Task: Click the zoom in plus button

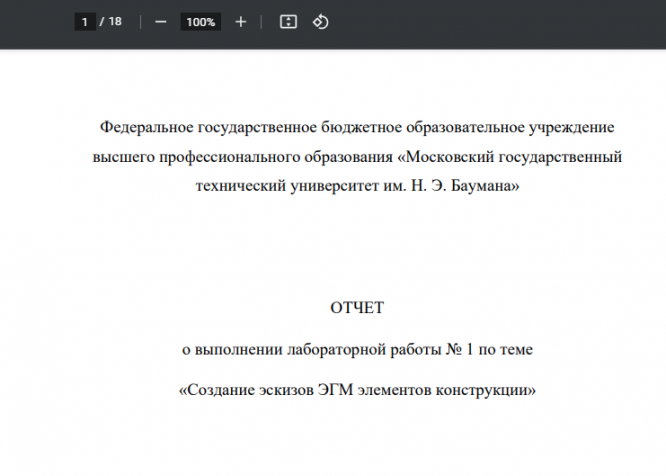Action: 240,22
